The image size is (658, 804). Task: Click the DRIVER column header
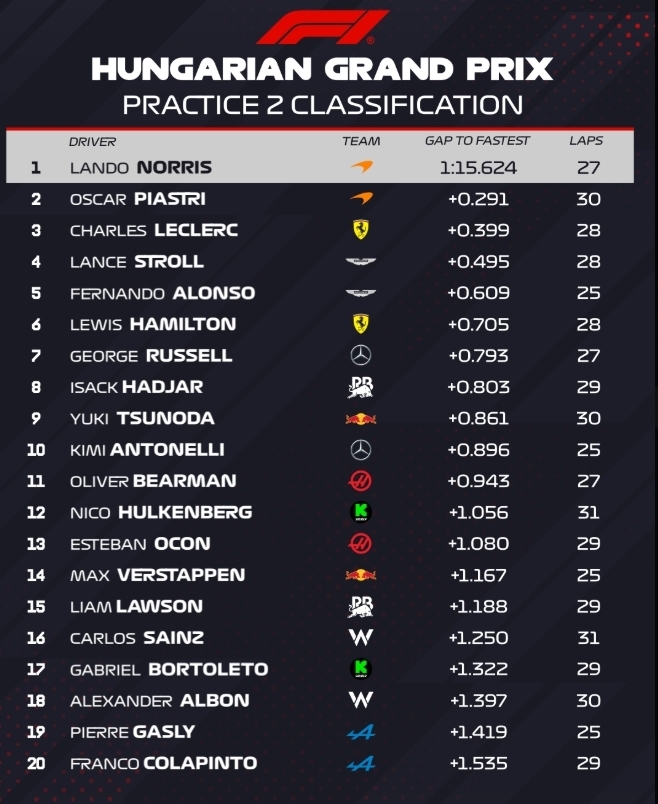[93, 142]
